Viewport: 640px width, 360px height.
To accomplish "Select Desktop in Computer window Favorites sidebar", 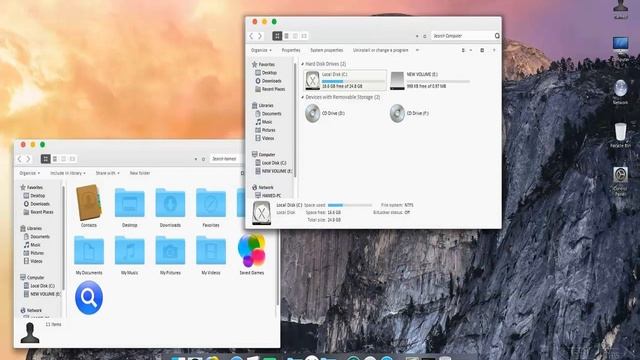I will [x=266, y=73].
